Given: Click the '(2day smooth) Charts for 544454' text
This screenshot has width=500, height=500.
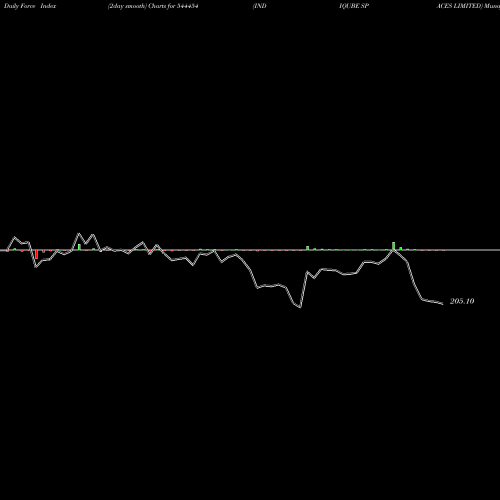Looking at the screenshot, I should 153,6.
